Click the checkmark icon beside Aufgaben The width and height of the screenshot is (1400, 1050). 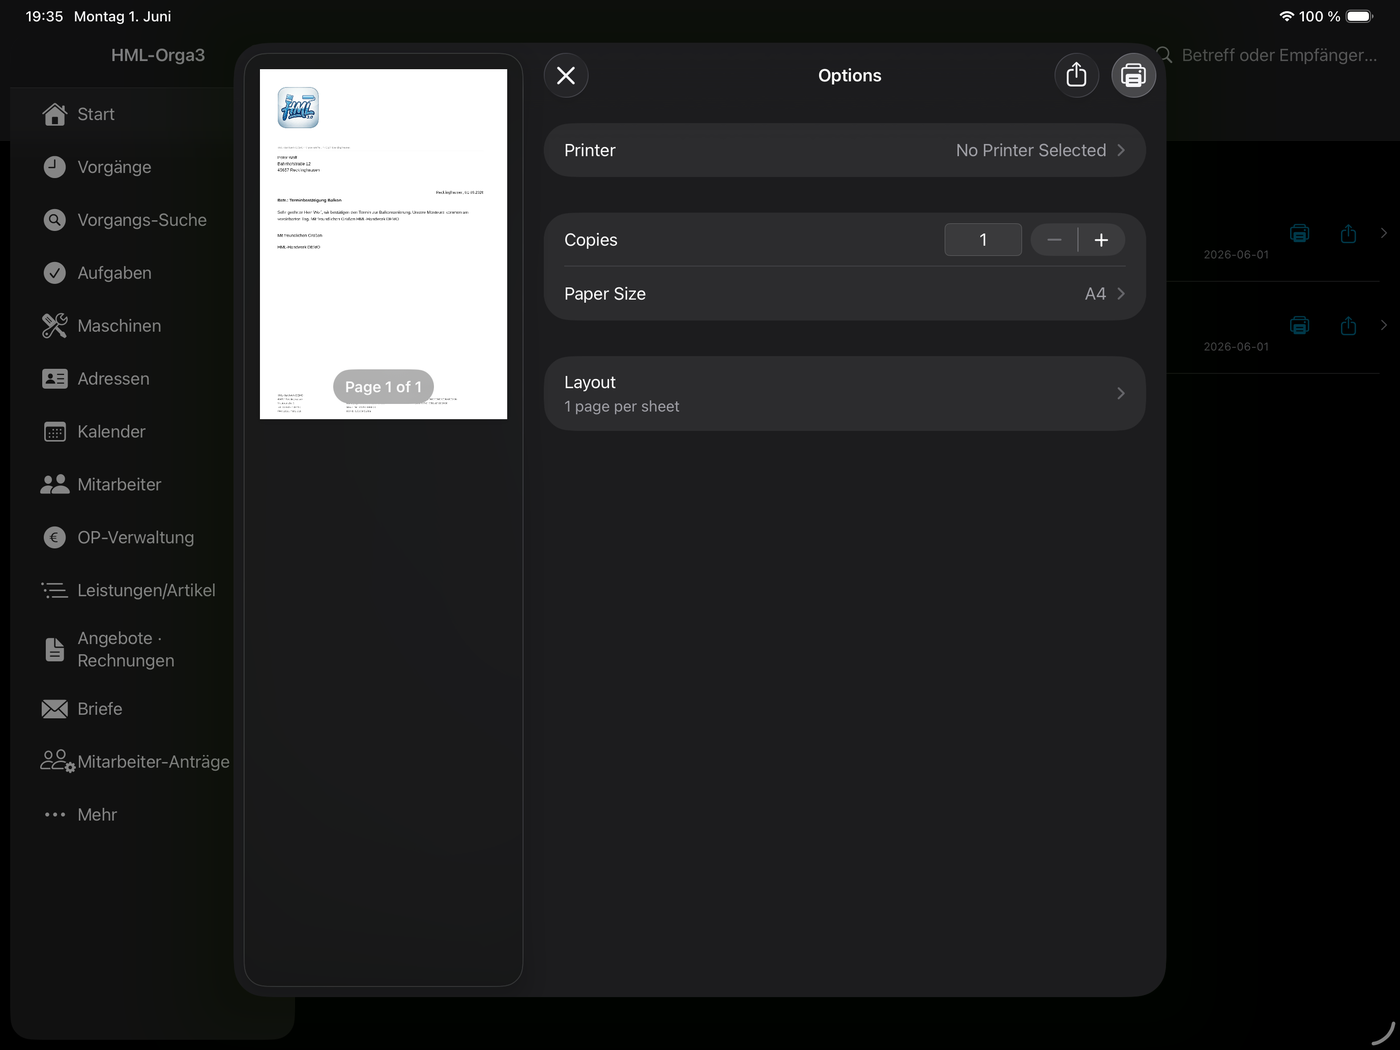pos(55,273)
